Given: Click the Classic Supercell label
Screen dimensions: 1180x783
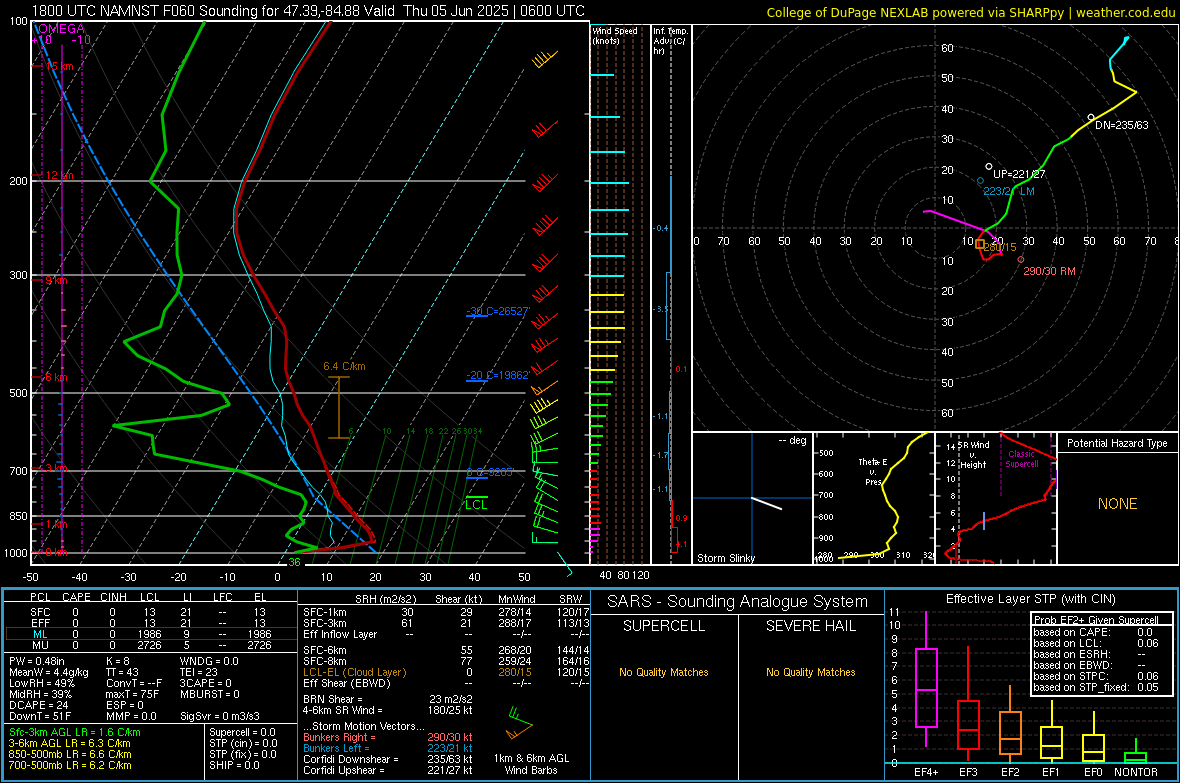Looking at the screenshot, I should pos(1021,459).
